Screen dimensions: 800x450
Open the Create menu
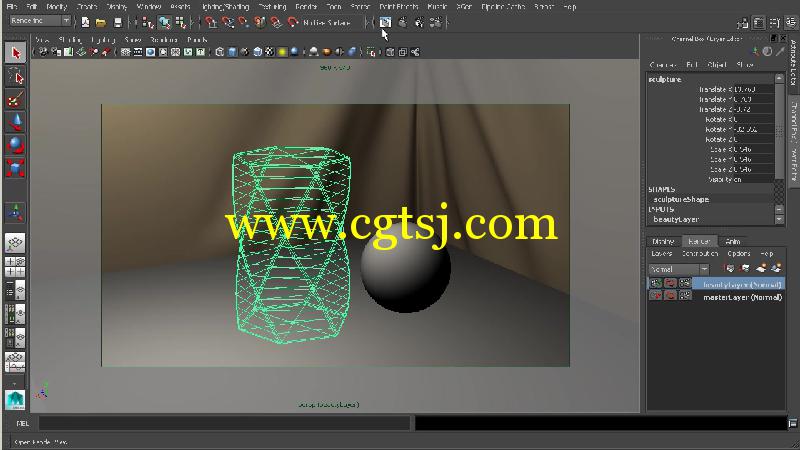click(x=86, y=7)
